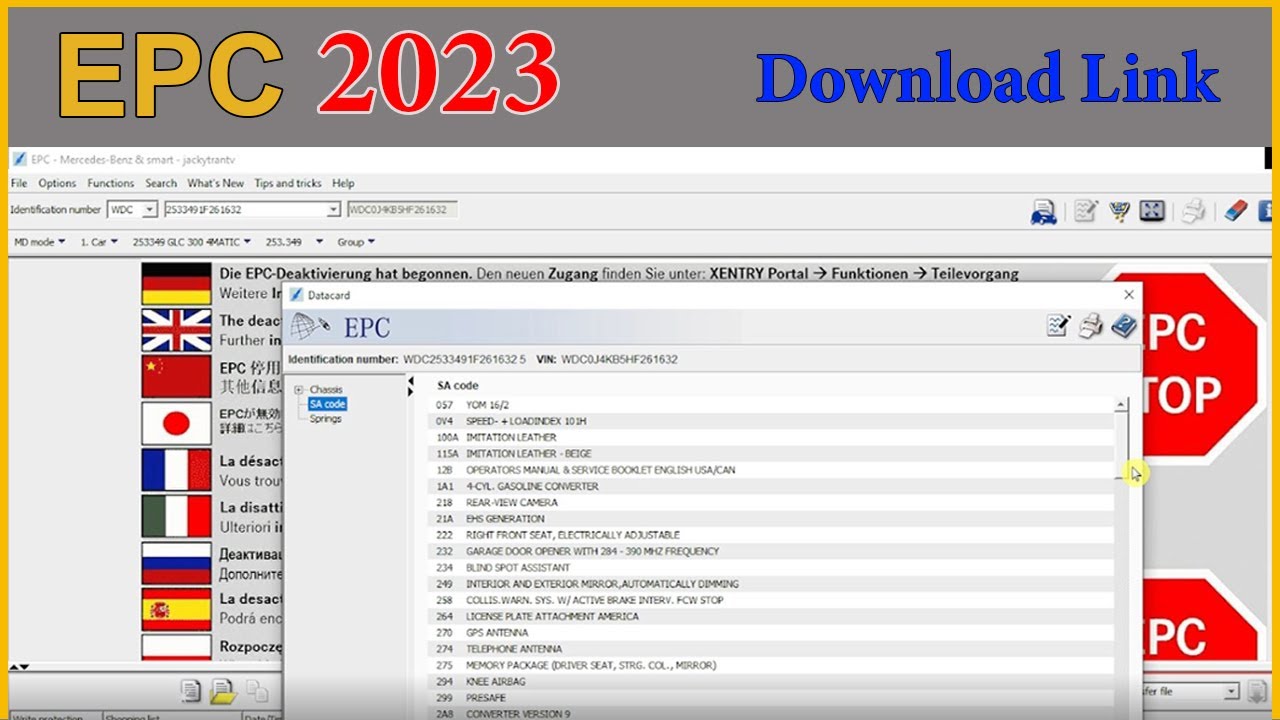The image size is (1280, 720).
Task: Expand the Chassis tree node
Action: tap(299, 390)
